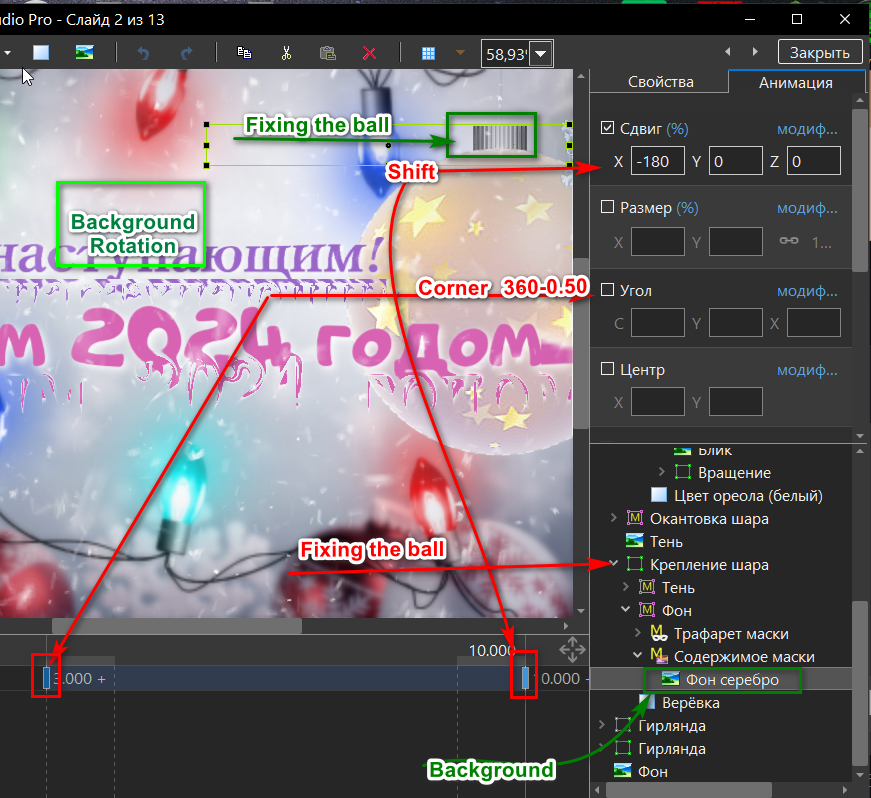Viewport: 871px width, 798px height.
Task: Toggle the grid display icon
Action: (428, 53)
